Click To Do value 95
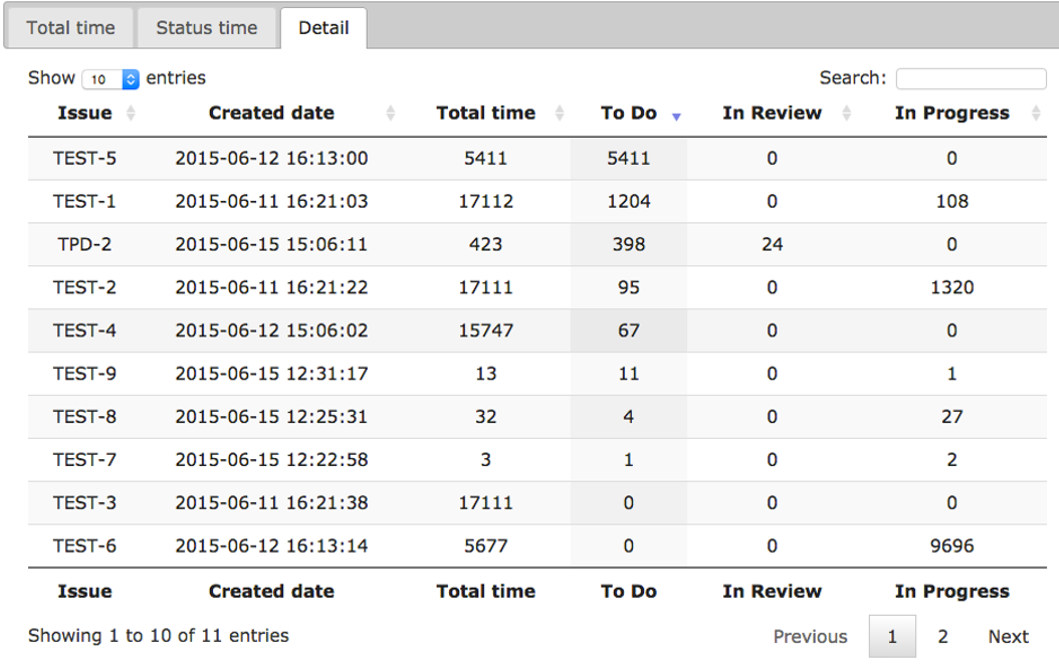This screenshot has width=1059, height=670. pyautogui.click(x=629, y=288)
